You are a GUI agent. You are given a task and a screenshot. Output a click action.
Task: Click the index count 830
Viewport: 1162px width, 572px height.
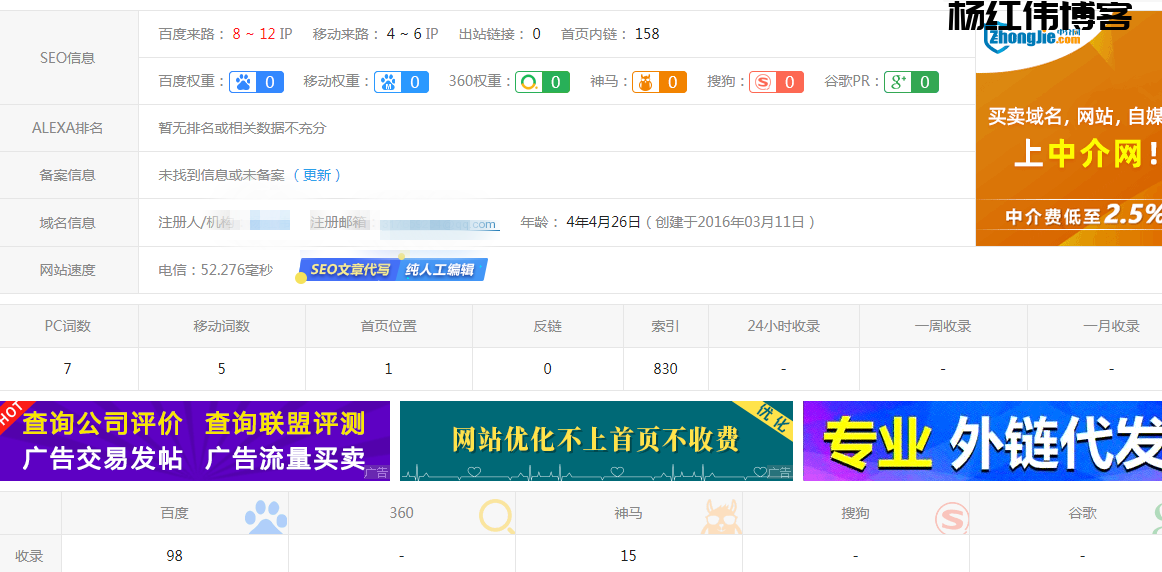coord(665,369)
